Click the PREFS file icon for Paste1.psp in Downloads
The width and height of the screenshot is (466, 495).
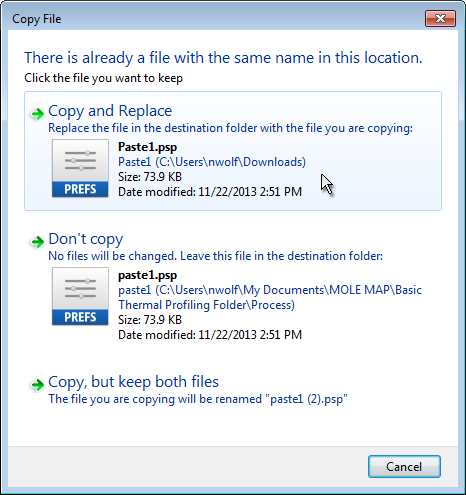80,168
